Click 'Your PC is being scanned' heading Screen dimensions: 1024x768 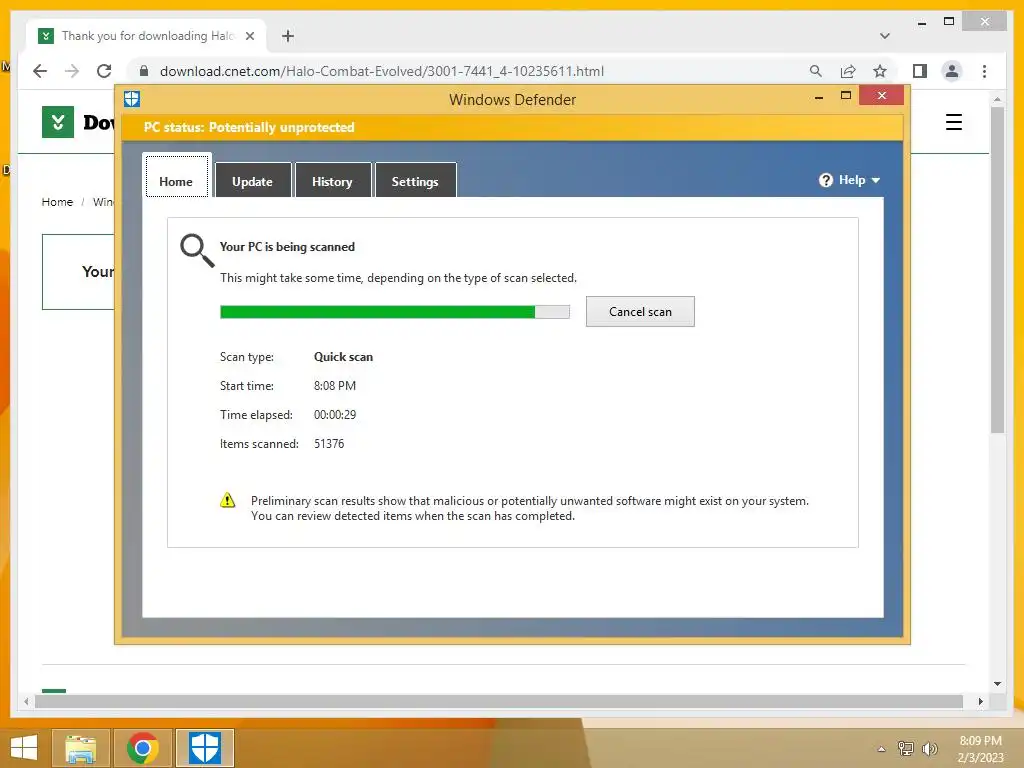coord(287,247)
